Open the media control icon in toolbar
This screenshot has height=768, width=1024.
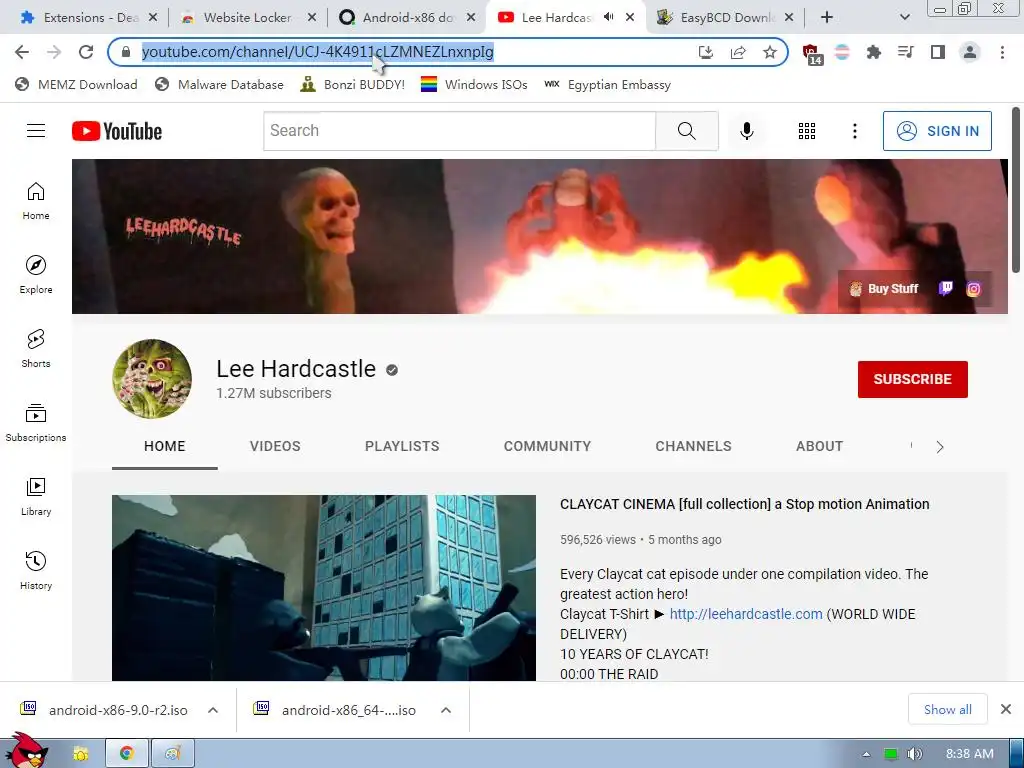click(x=905, y=52)
